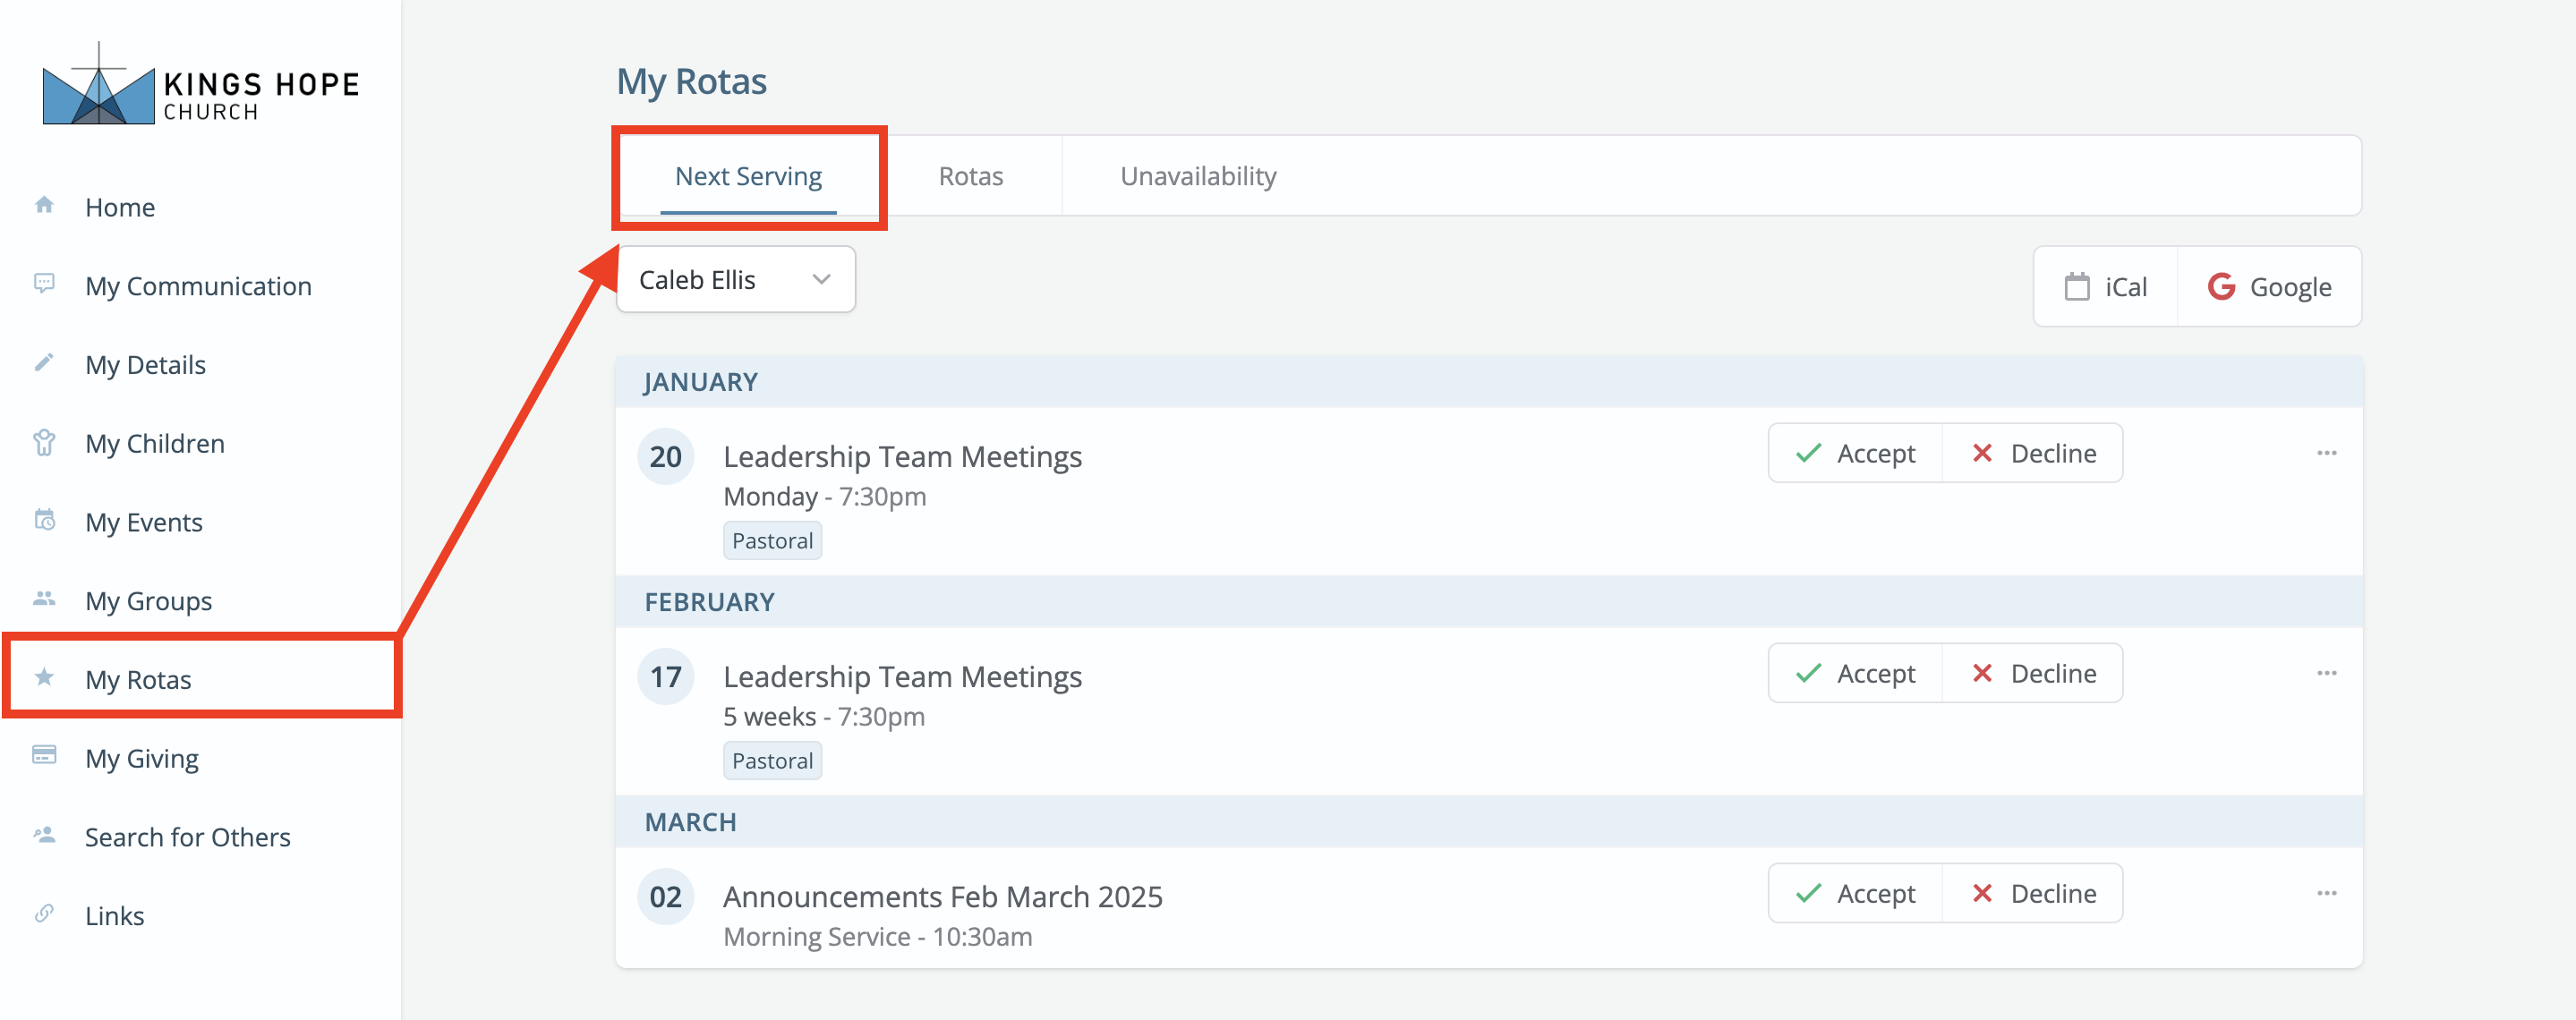Click the iCal calendar icon
The image size is (2576, 1020).
2077,287
